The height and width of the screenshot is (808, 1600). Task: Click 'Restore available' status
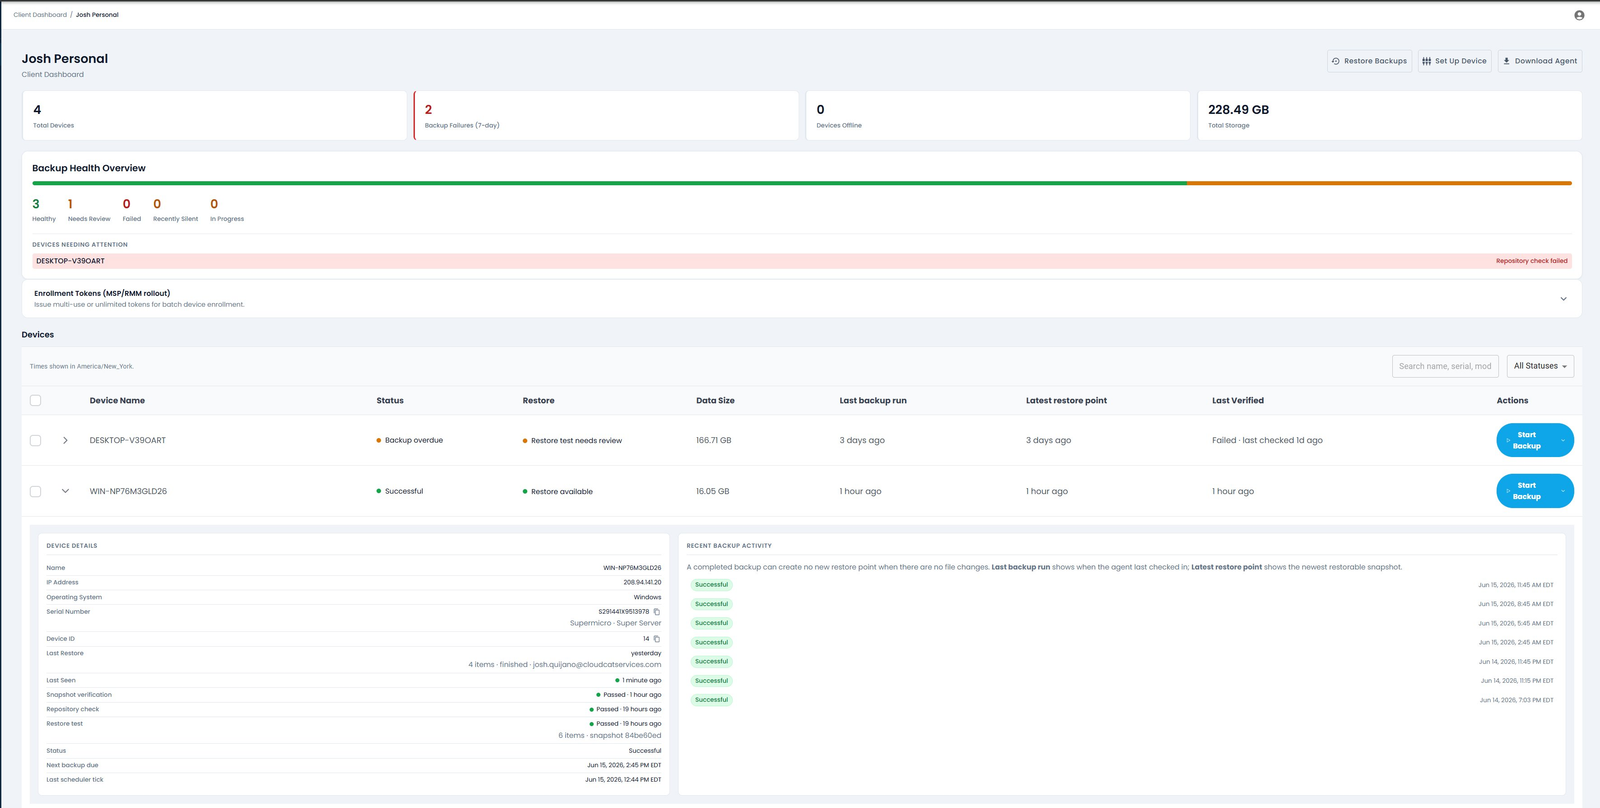click(558, 492)
